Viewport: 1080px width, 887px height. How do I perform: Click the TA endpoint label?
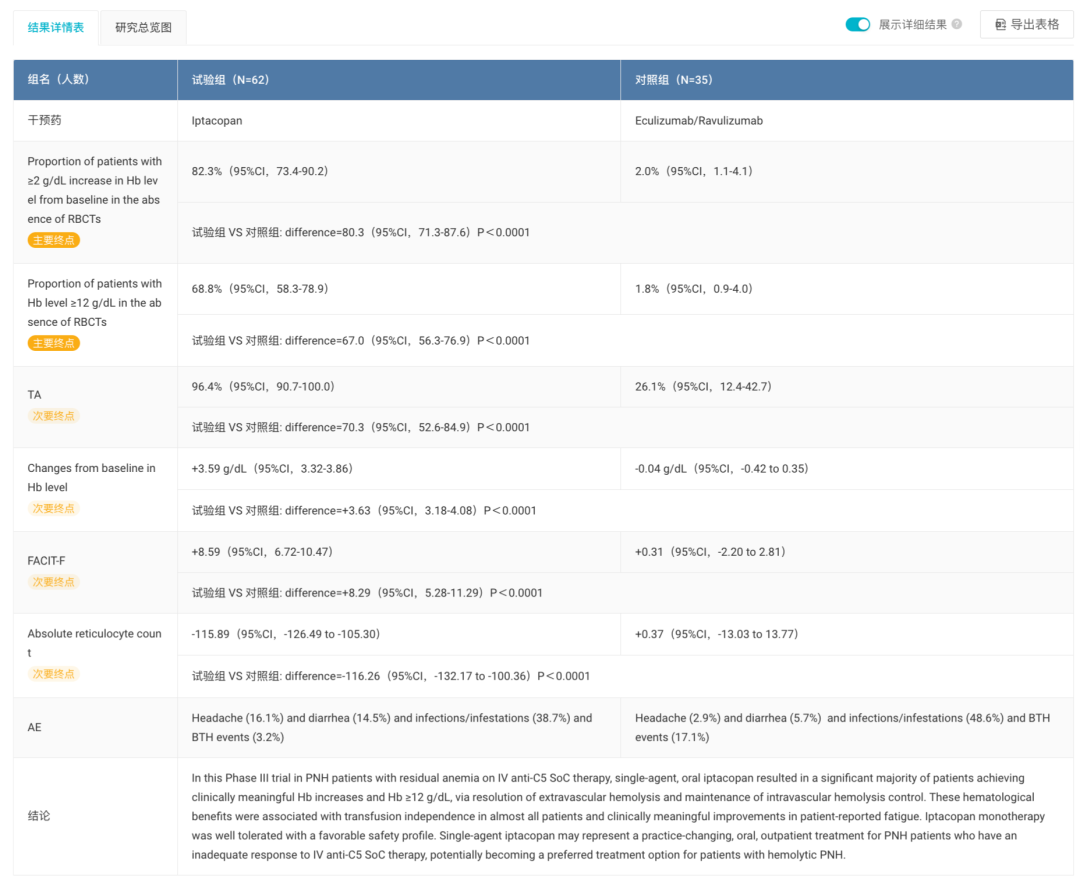pyautogui.click(x=34, y=395)
